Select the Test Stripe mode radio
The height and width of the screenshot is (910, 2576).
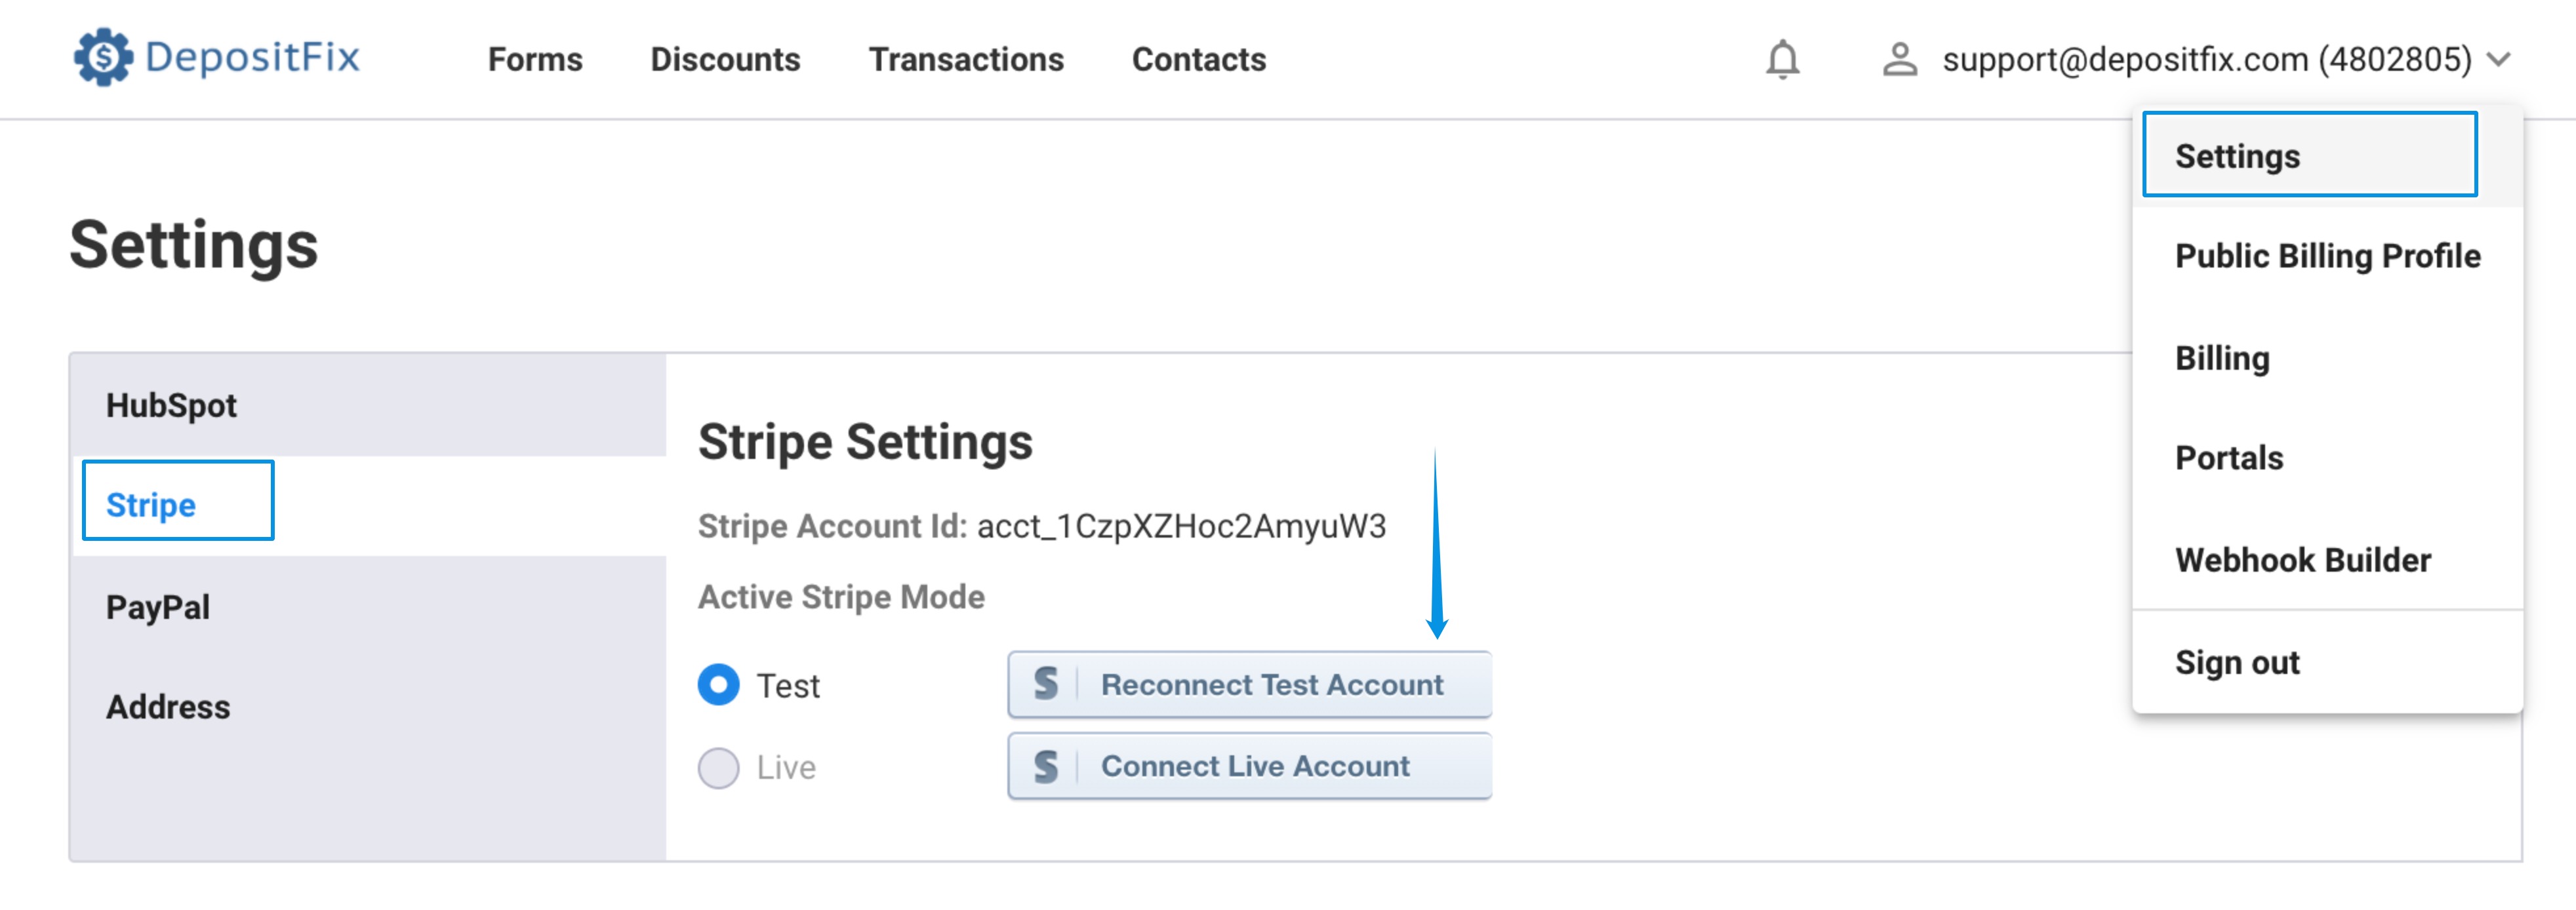point(718,685)
